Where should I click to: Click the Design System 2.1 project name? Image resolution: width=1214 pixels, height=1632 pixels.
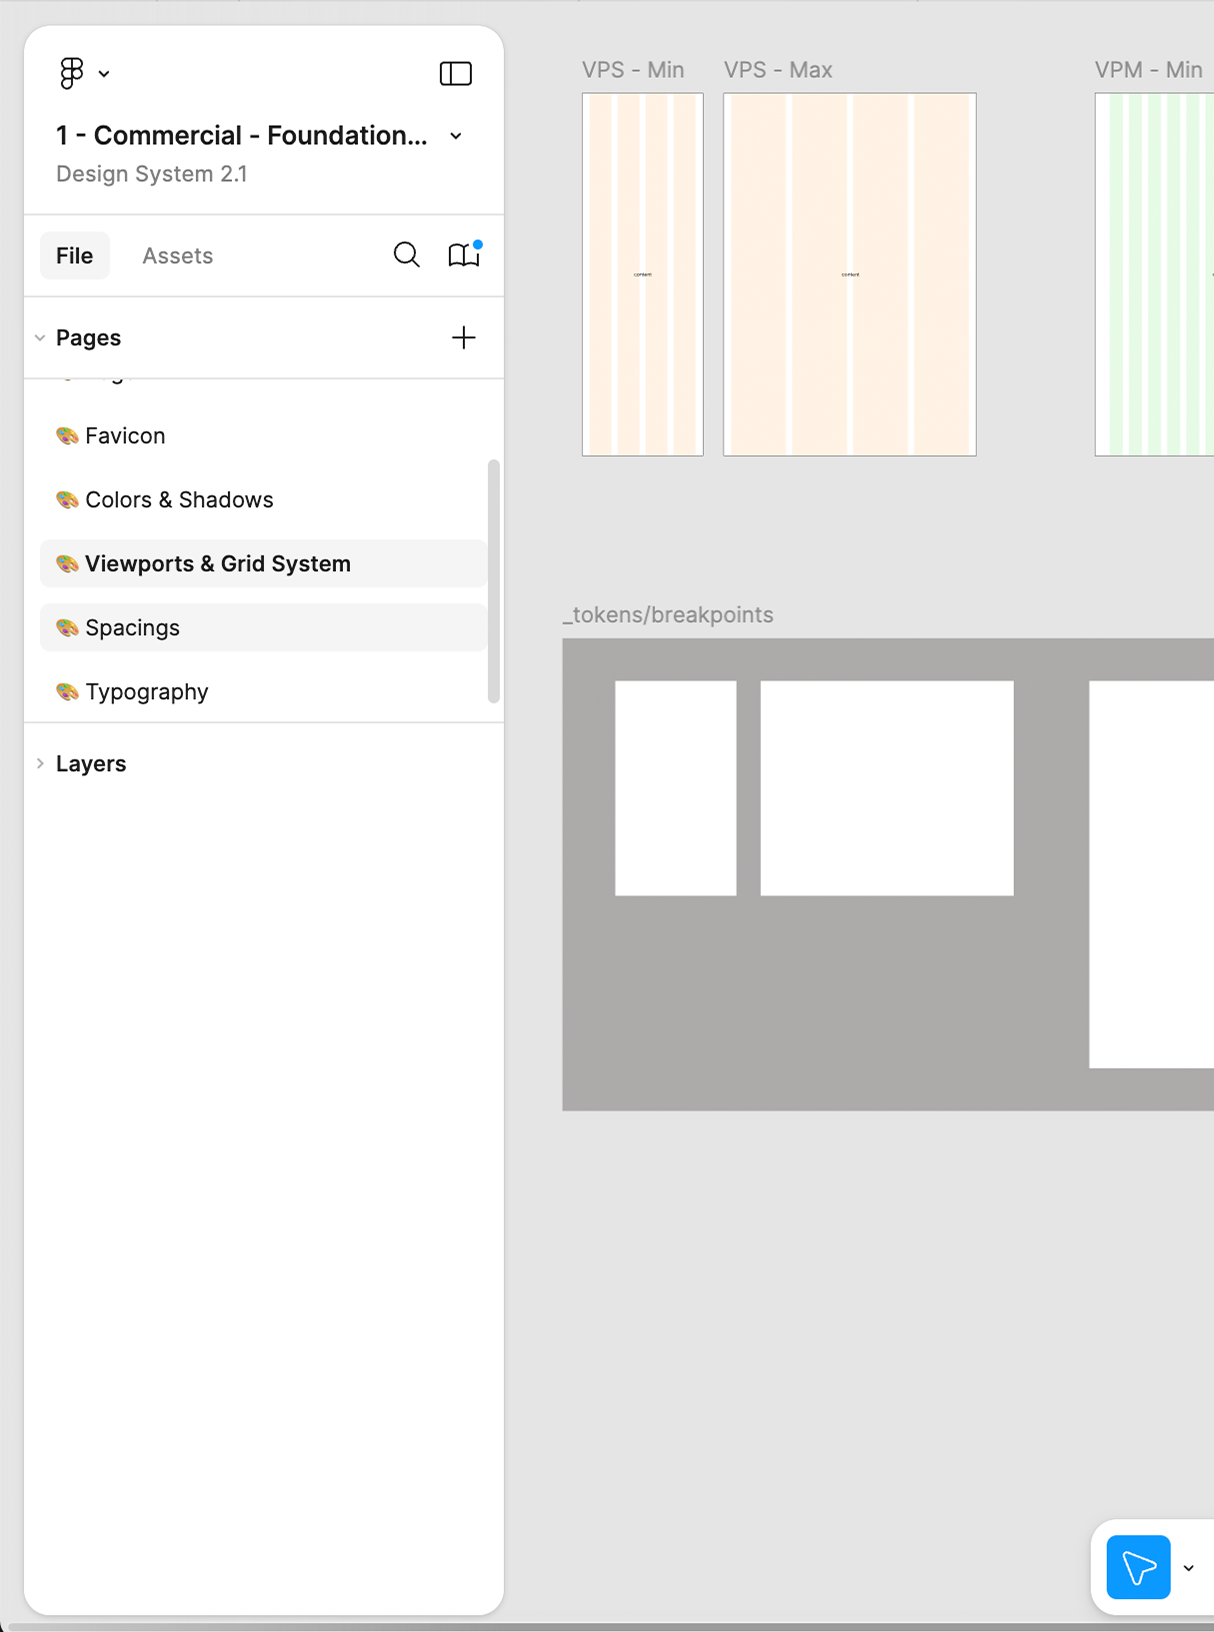[152, 174]
